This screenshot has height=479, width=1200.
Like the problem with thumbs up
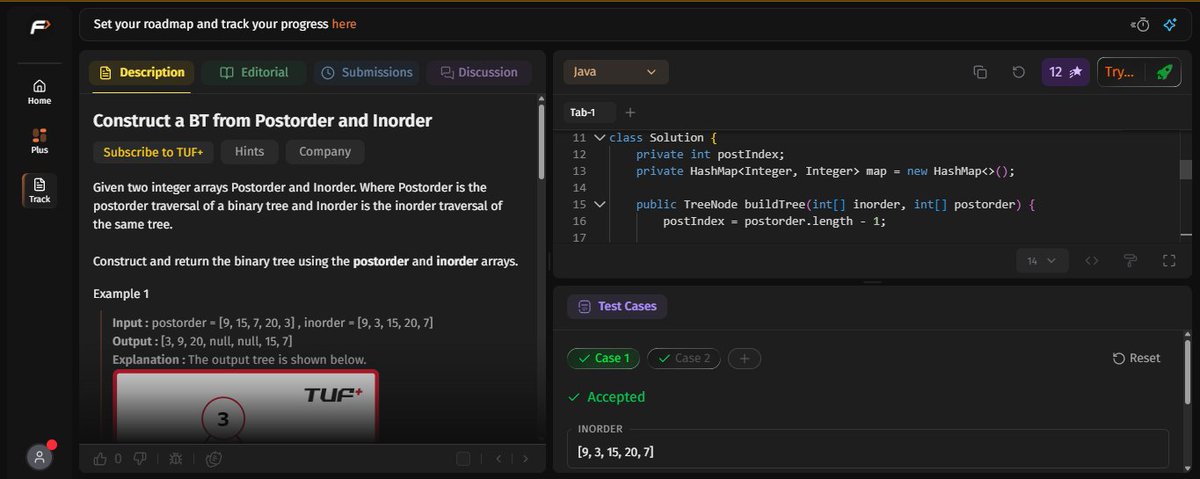pyautogui.click(x=99, y=459)
